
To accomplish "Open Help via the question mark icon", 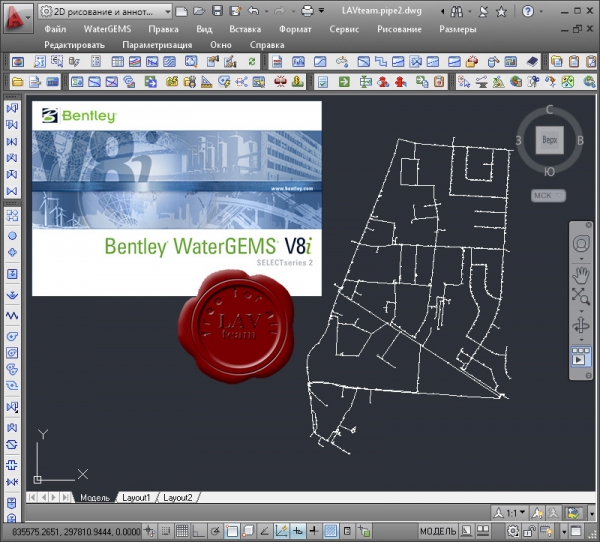I will tap(528, 11).
